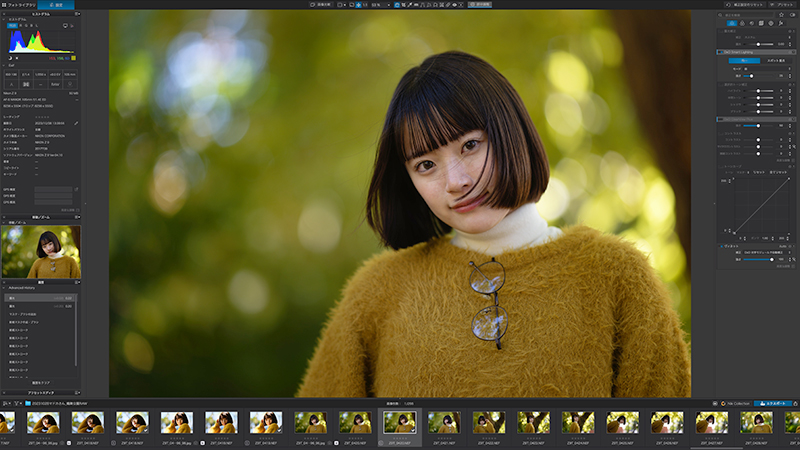Click the blue Export button above the filmstrip
Image resolution: width=800 pixels, height=450 pixels.
point(772,403)
